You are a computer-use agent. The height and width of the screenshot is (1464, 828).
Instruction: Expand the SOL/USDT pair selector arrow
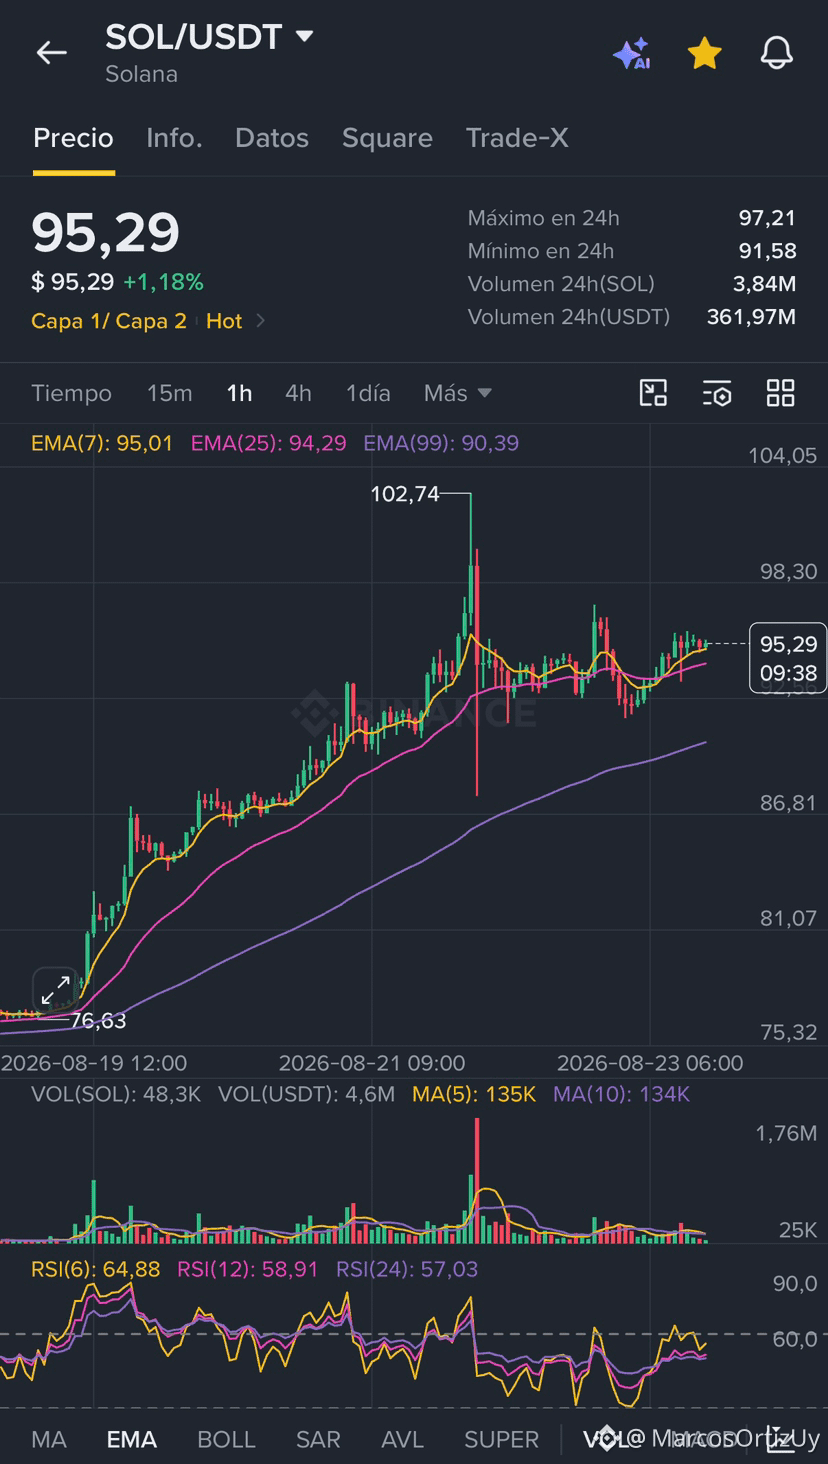304,37
